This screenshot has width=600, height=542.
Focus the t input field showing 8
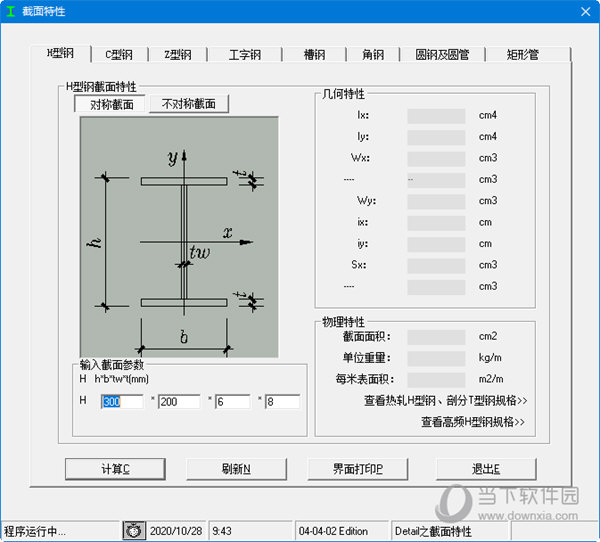282,402
